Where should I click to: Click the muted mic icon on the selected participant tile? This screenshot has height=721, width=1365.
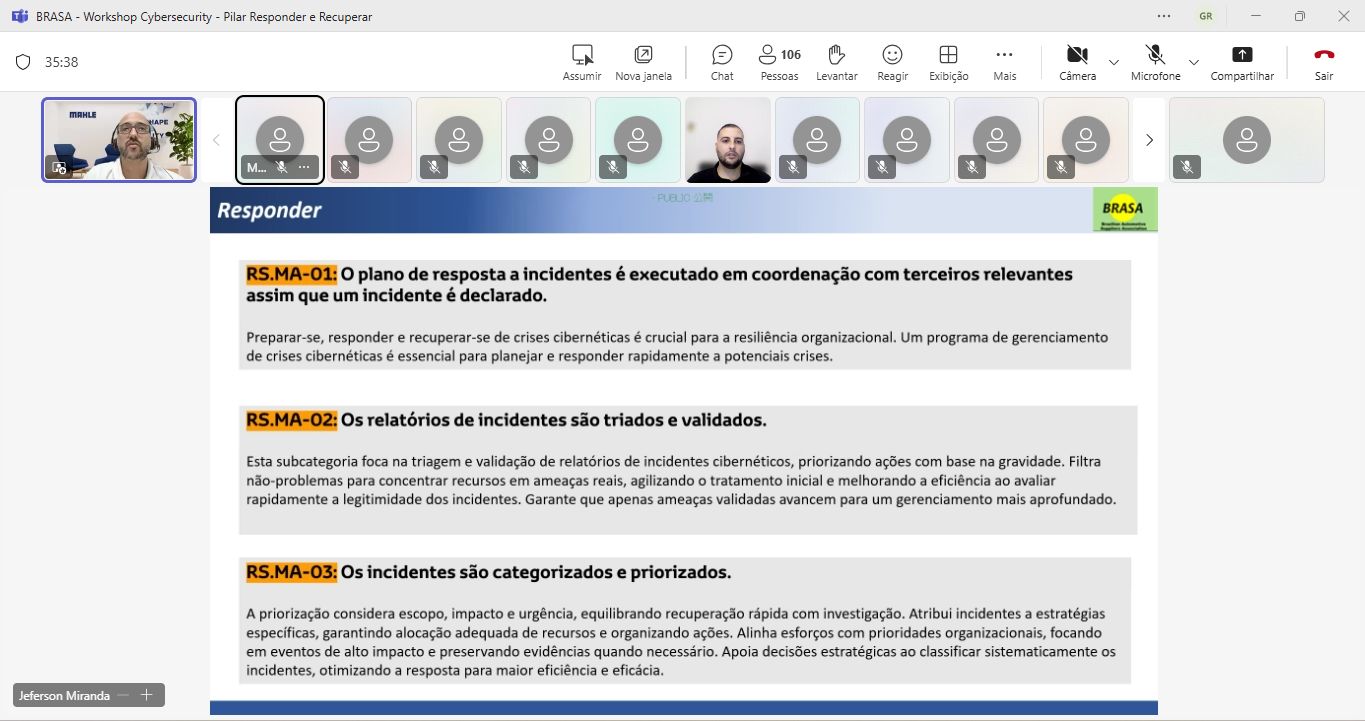pos(282,167)
